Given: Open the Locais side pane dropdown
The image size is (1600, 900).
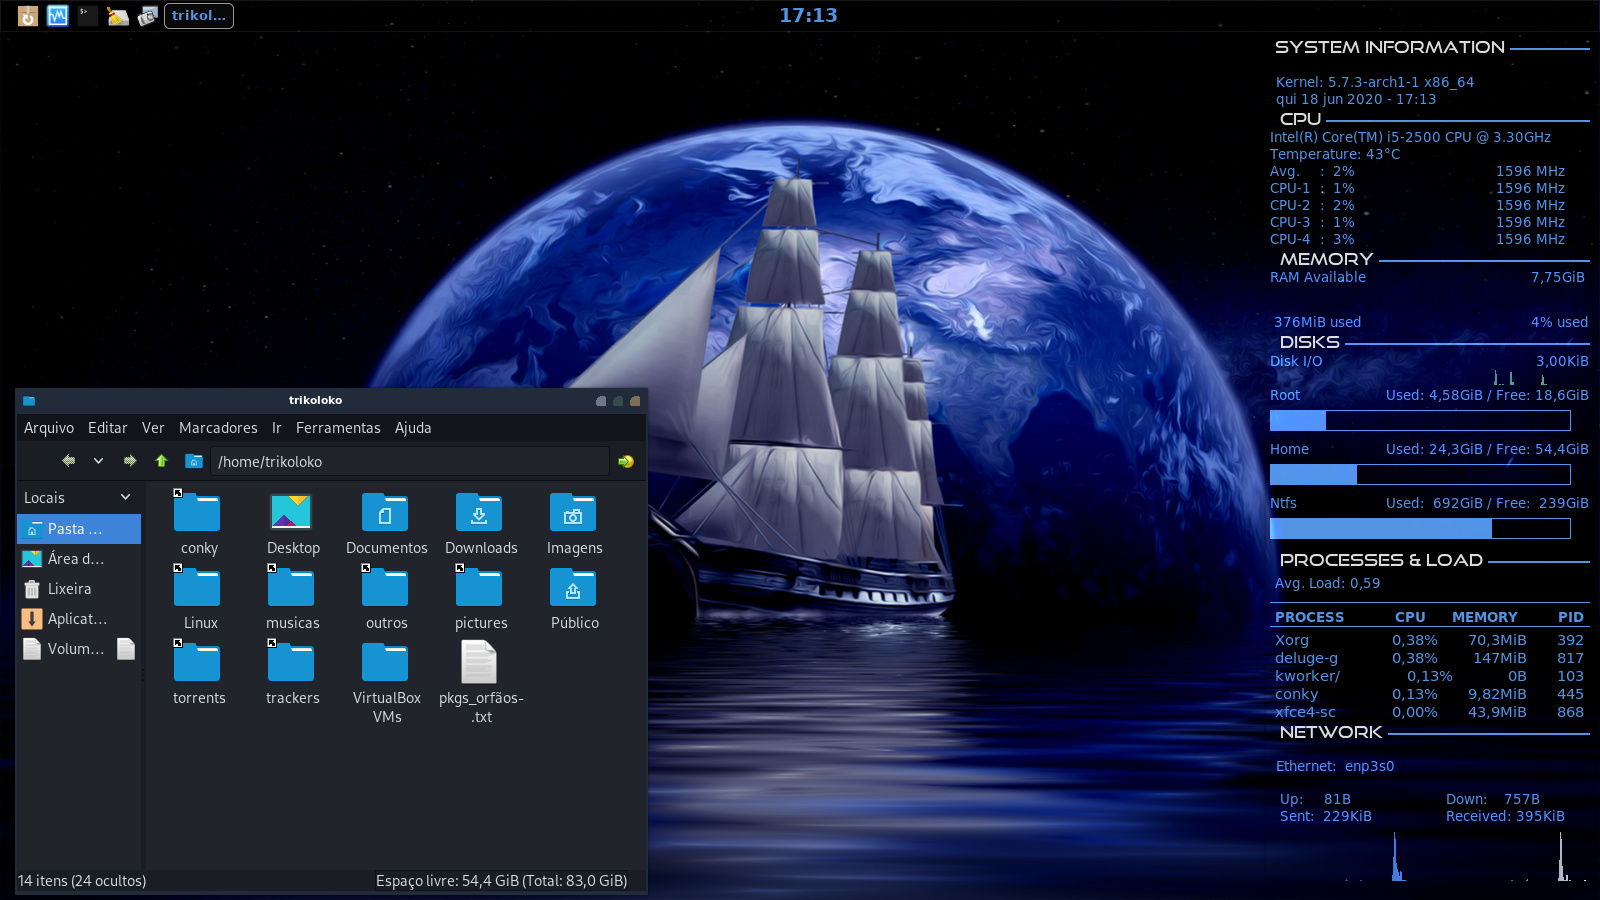Looking at the screenshot, I should (x=125, y=497).
